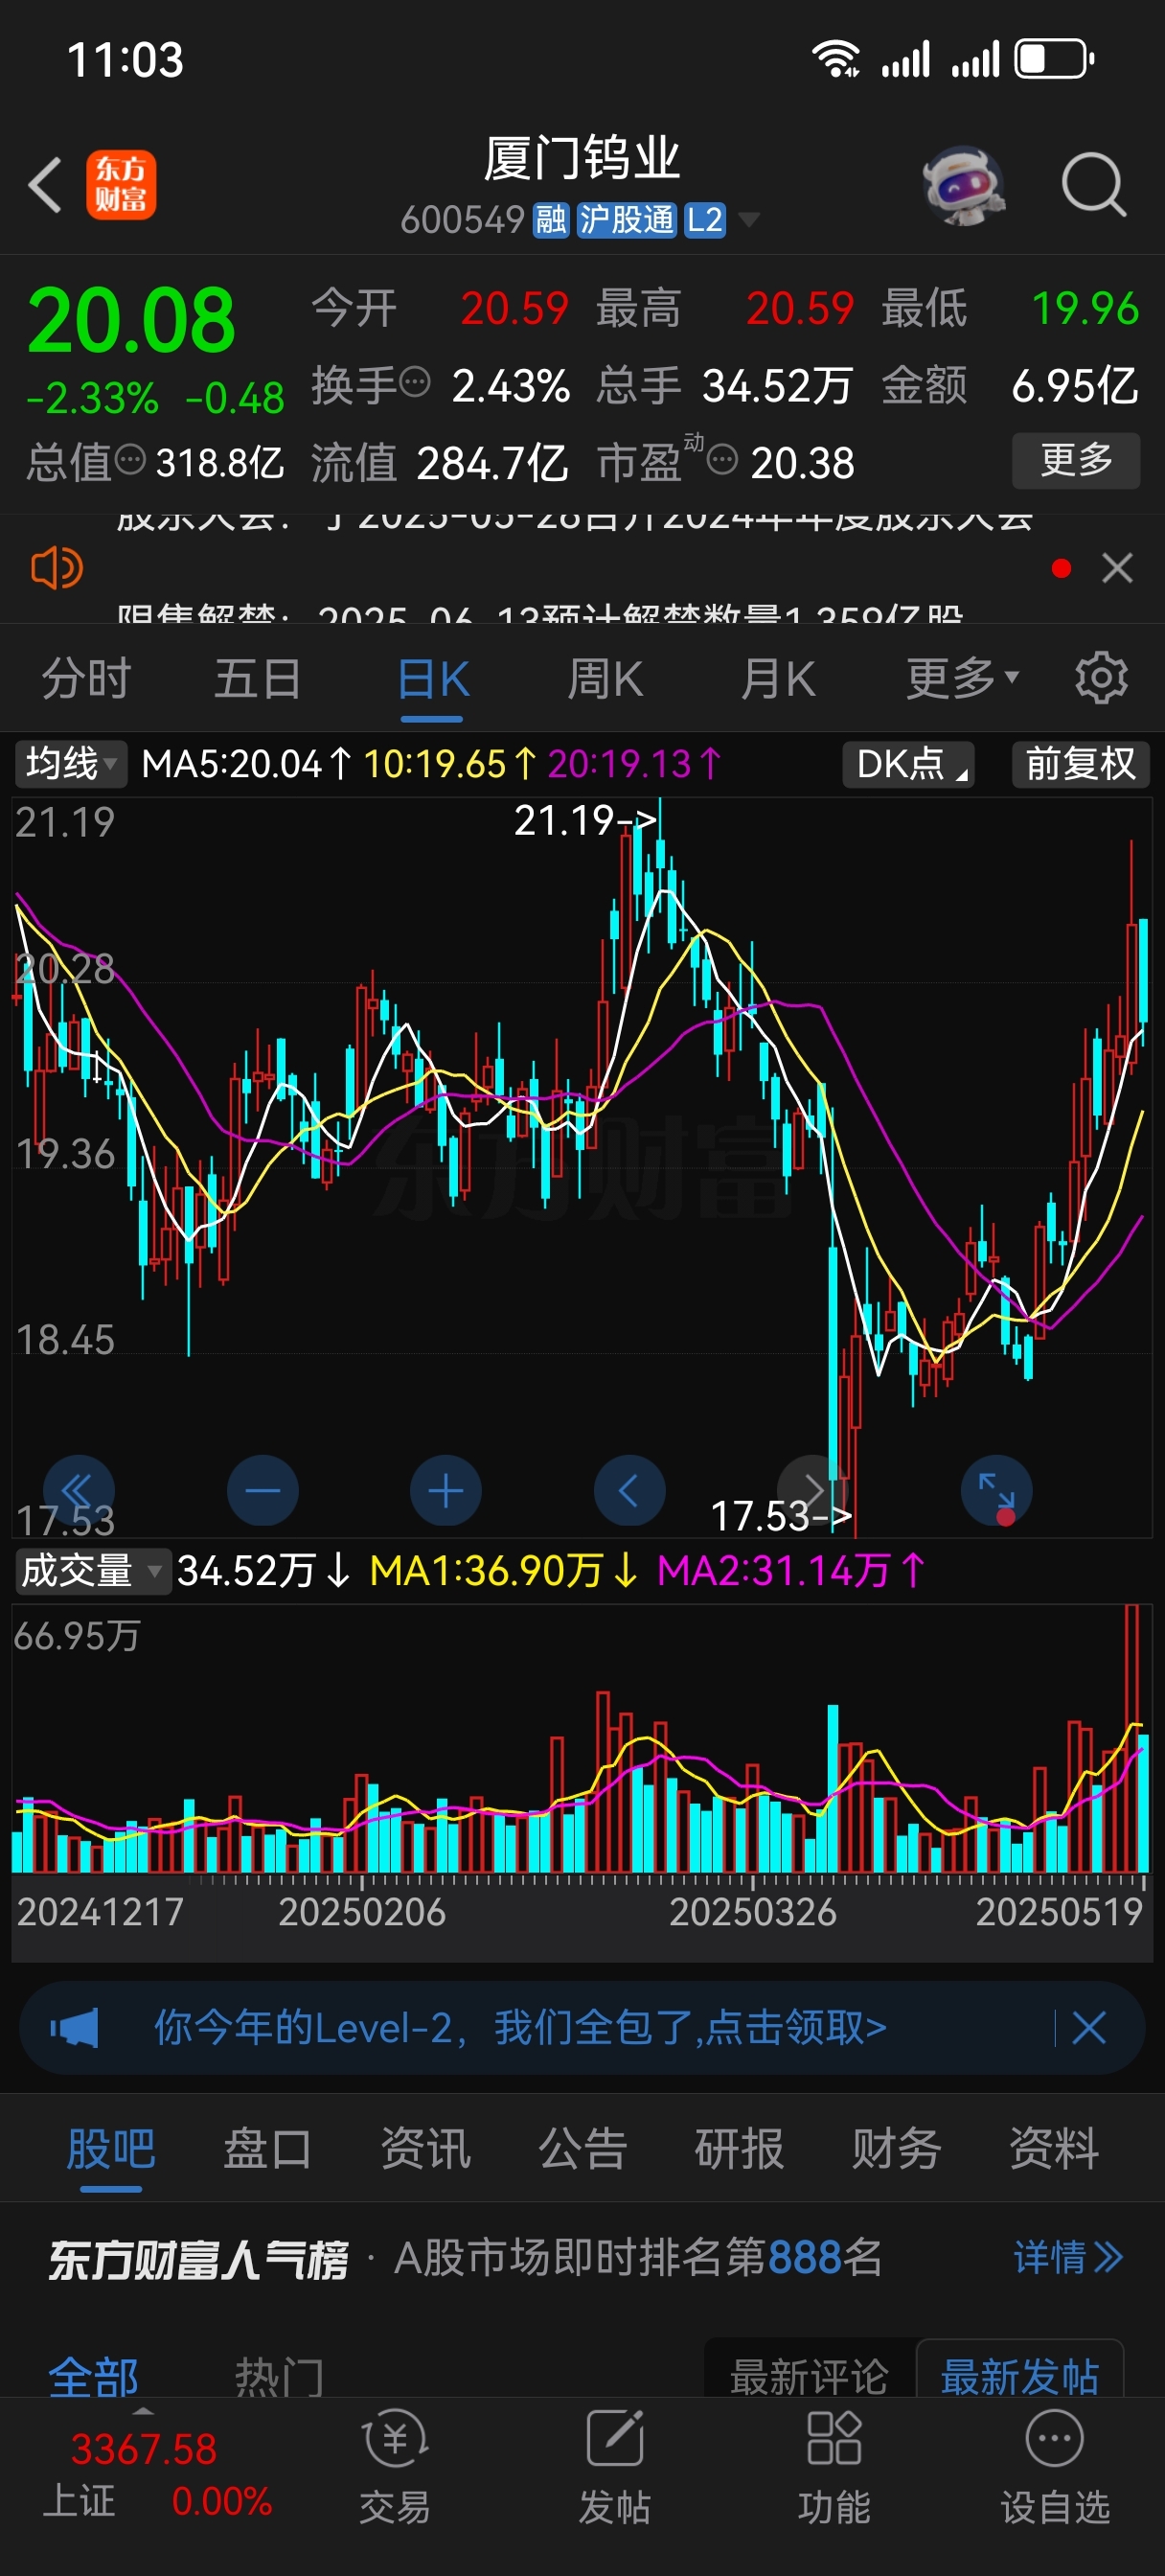
Task: Switch to 财务 tab
Action: [896, 2149]
